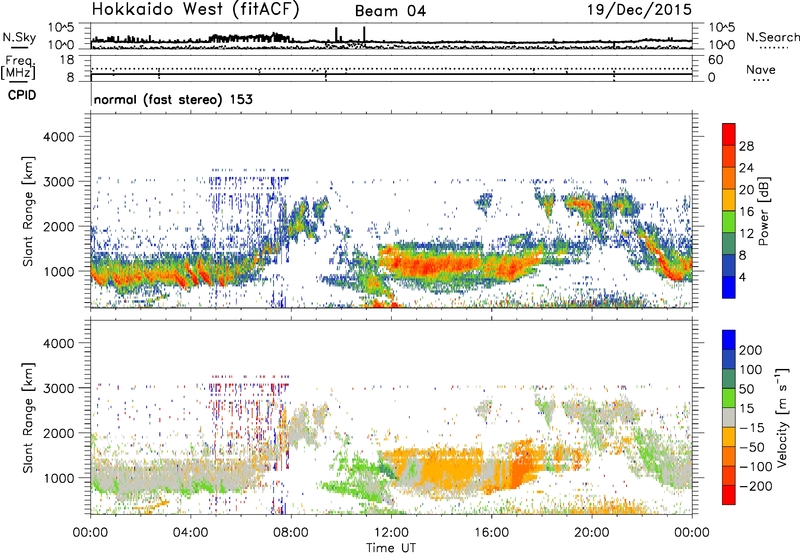The height and width of the screenshot is (554, 800).
Task: Click the 'Beam 04' label
Action: click(390, 11)
